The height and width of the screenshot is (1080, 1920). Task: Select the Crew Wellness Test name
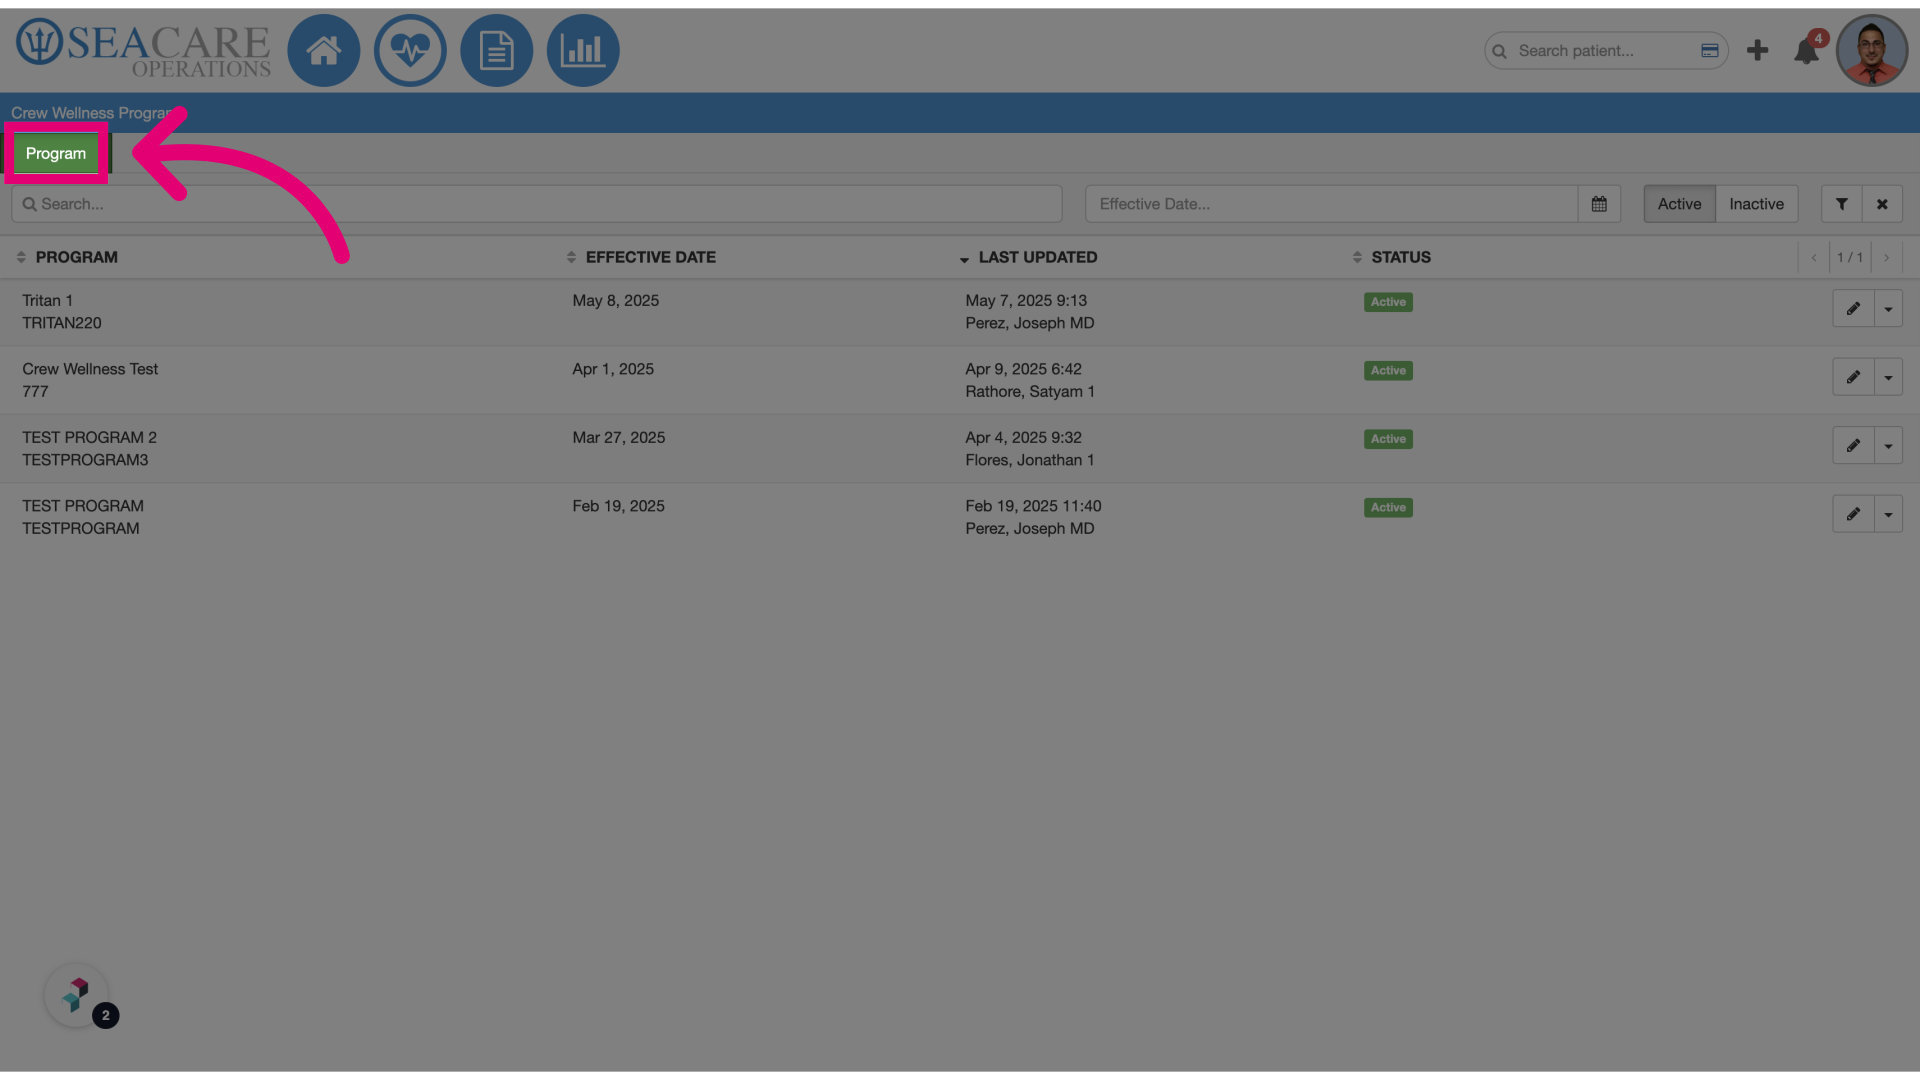[x=90, y=369]
